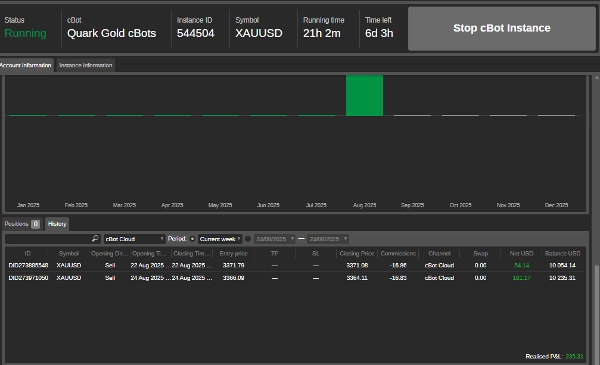This screenshot has width=600, height=365.
Task: Click the balance value 10 235.31
Action: tap(562, 278)
